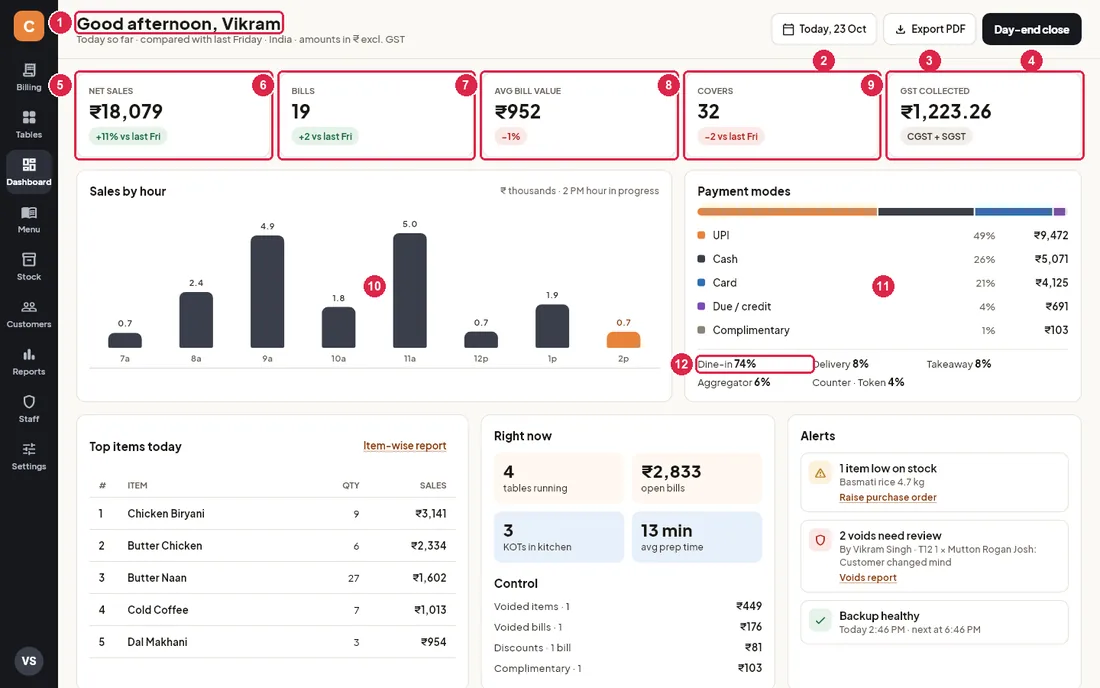Click the QTY column header
The image size is (1100, 688).
(x=351, y=485)
